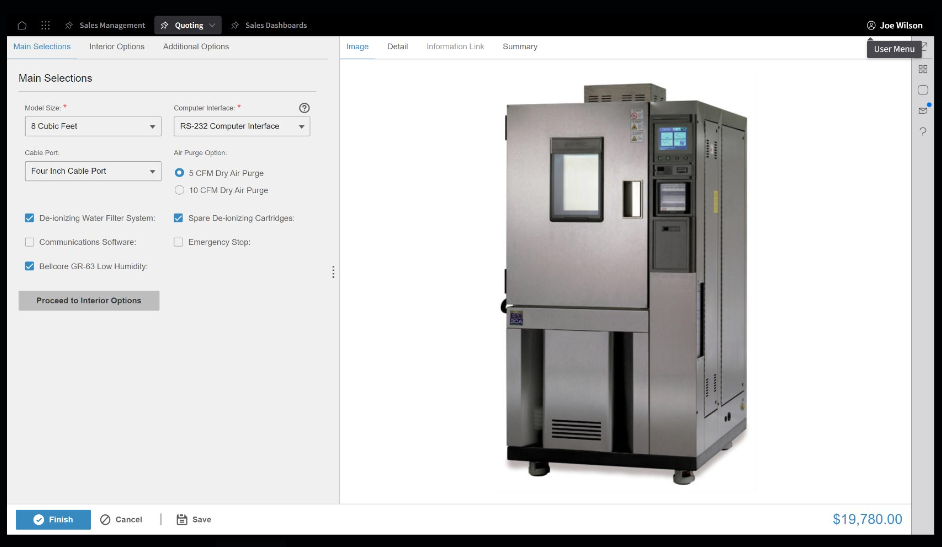Open the Model Size dropdown
Screen dimensions: 942x547
pos(93,126)
